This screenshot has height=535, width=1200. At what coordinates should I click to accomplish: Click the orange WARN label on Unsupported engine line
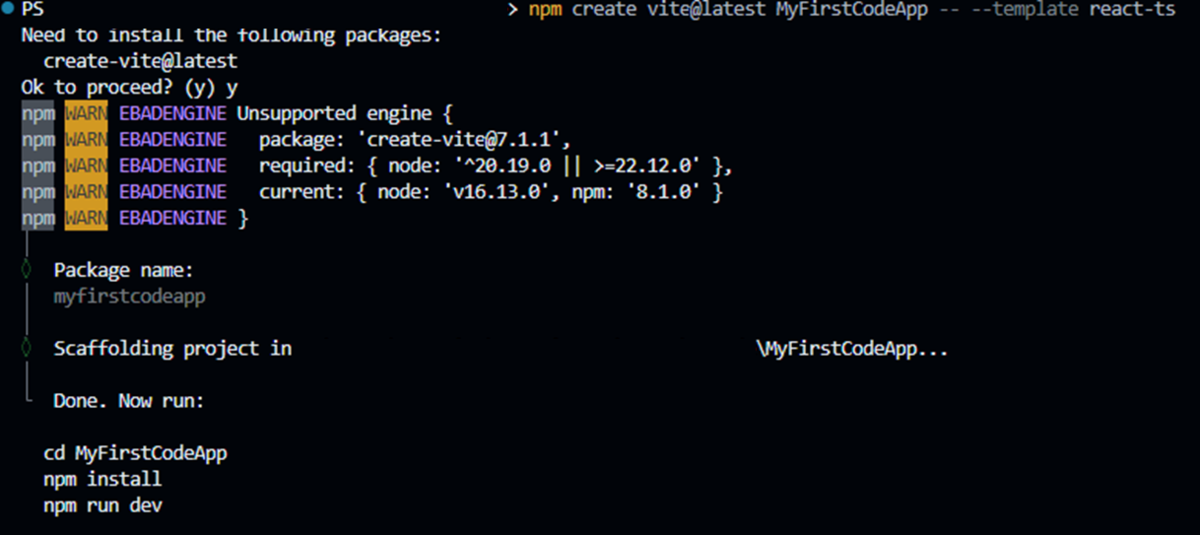87,114
